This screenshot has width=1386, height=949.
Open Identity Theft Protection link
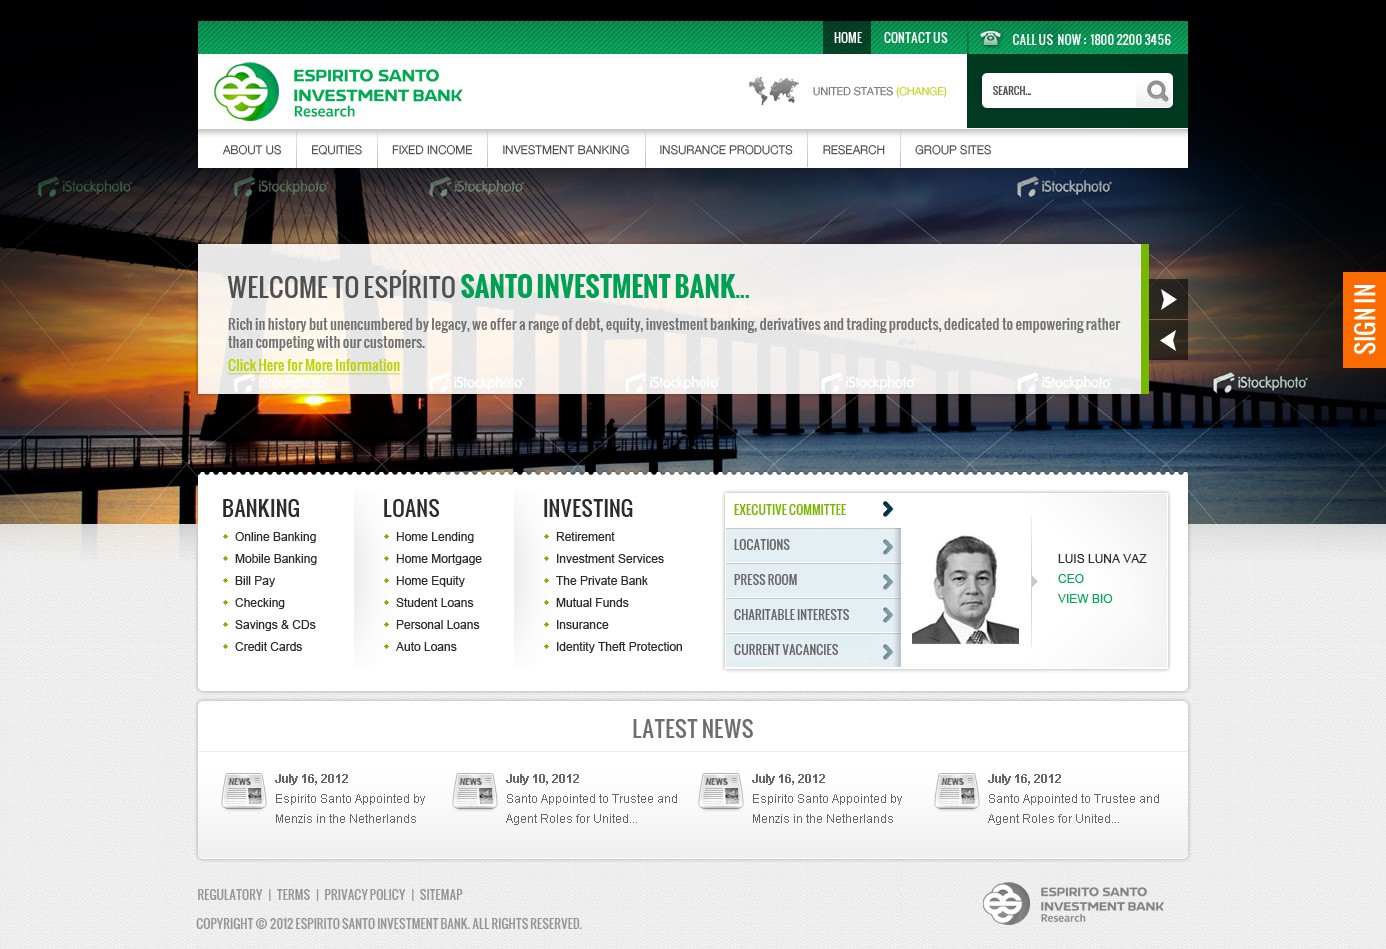[x=619, y=647]
